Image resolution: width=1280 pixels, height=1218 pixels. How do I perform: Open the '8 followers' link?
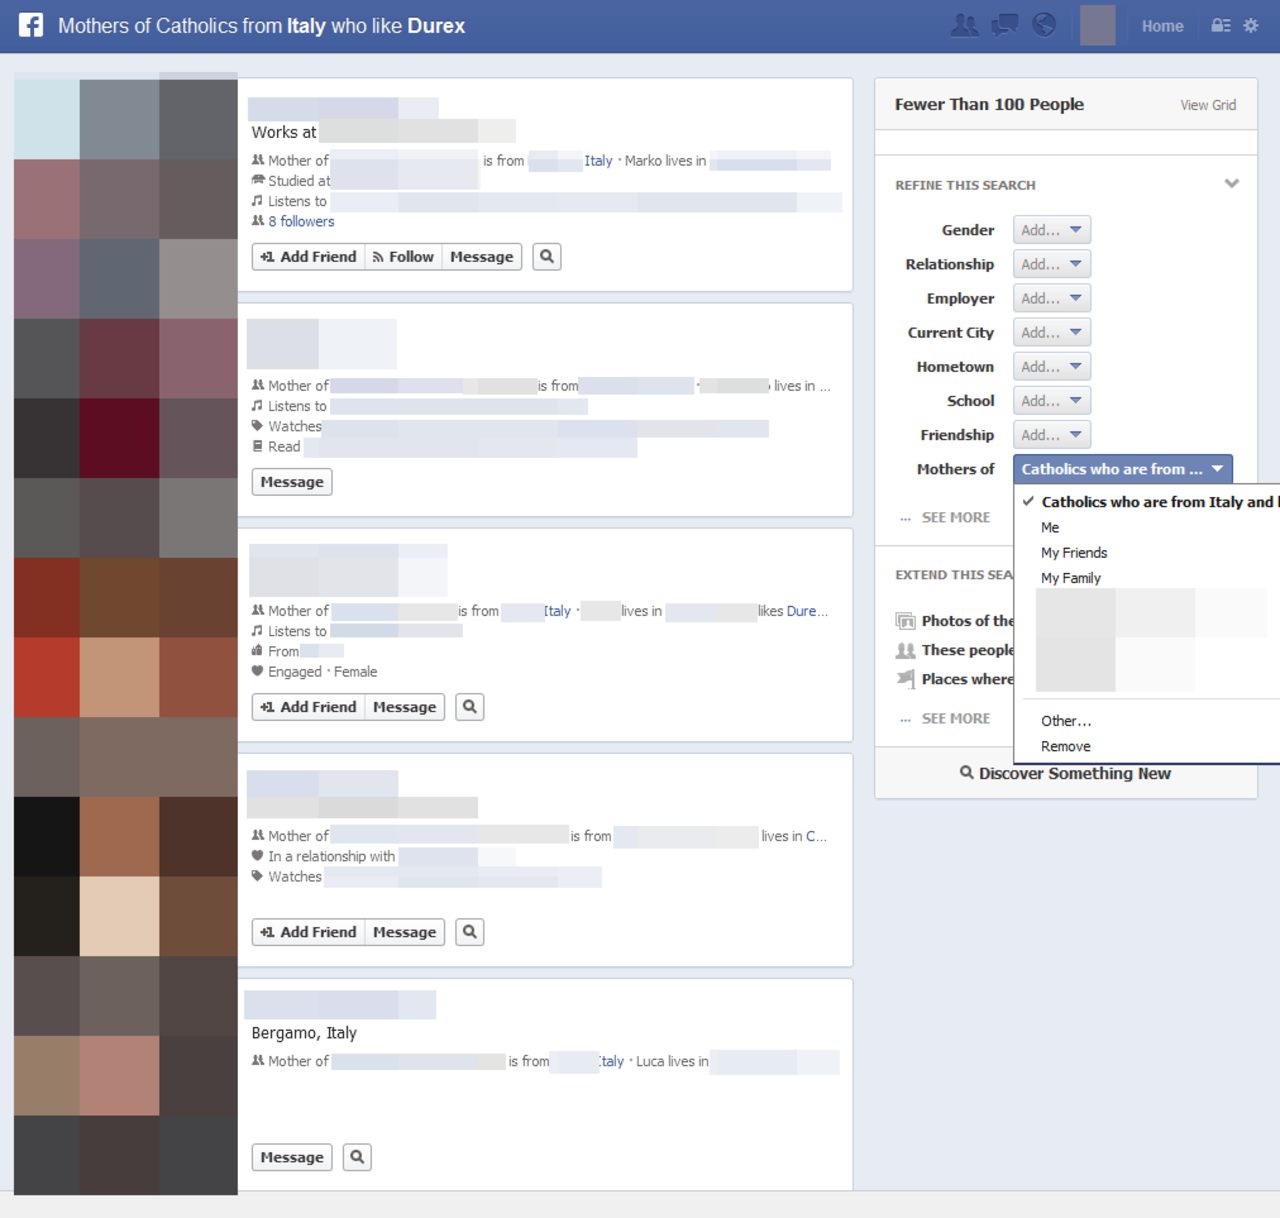300,221
